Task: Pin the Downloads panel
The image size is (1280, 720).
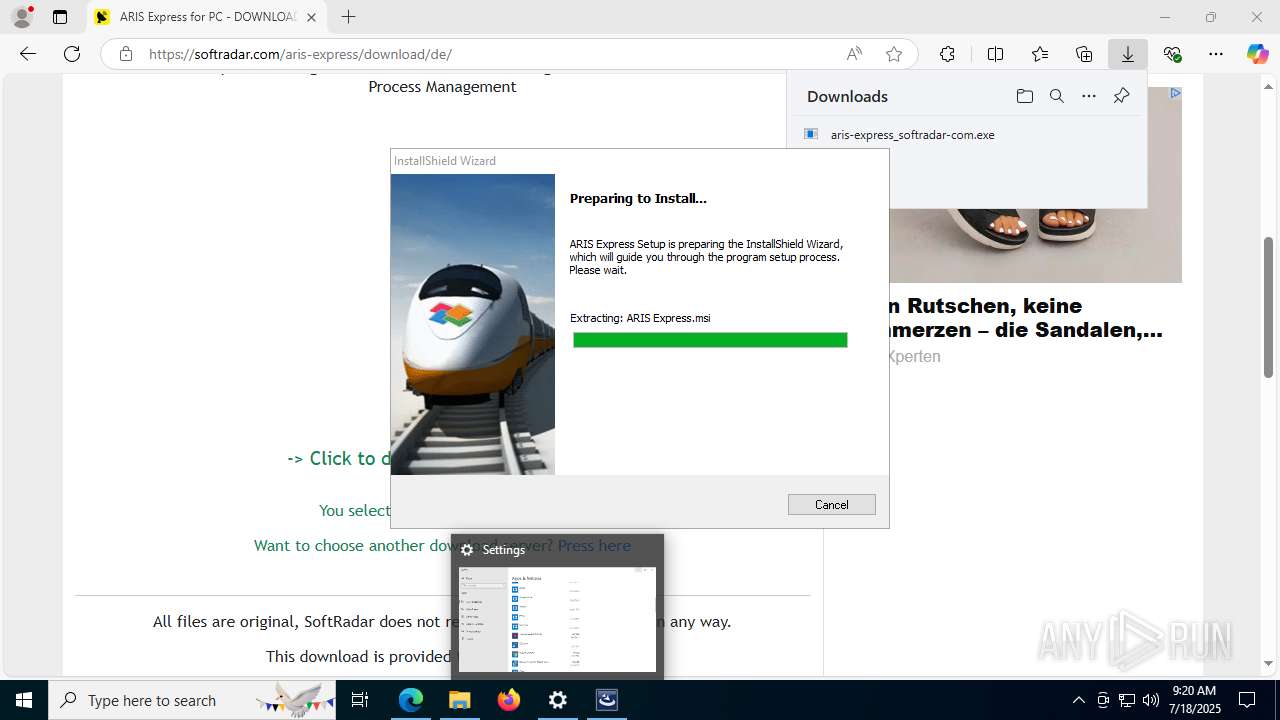Action: pos(1121,96)
